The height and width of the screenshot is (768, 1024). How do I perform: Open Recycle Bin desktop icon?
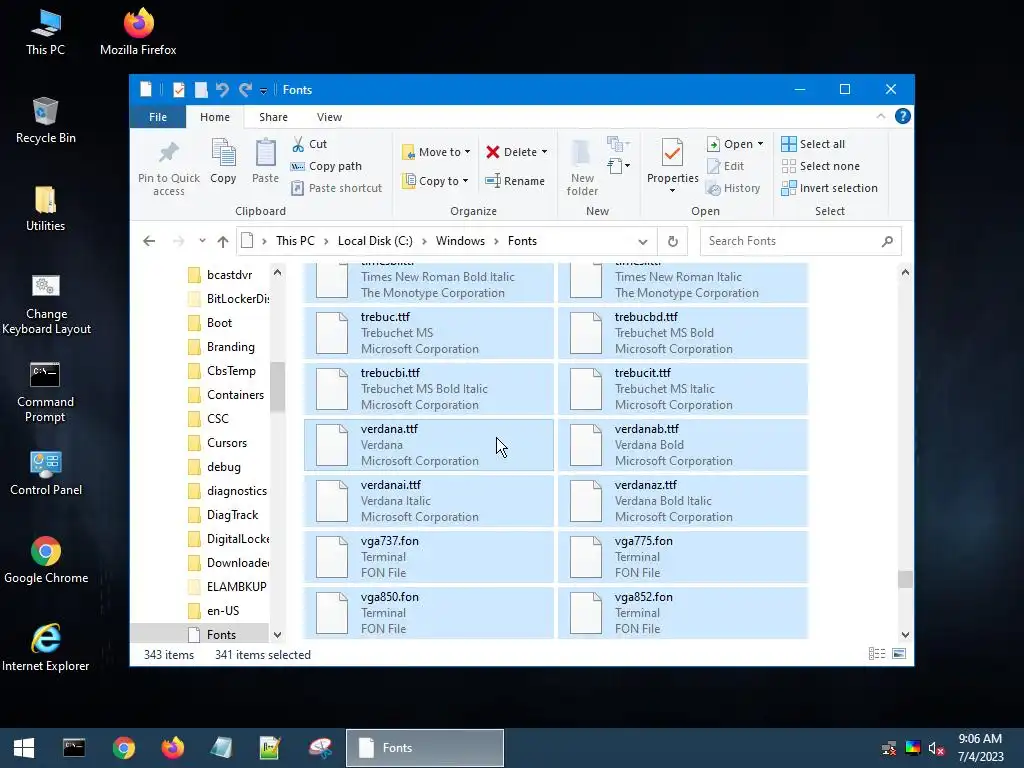pos(45,121)
